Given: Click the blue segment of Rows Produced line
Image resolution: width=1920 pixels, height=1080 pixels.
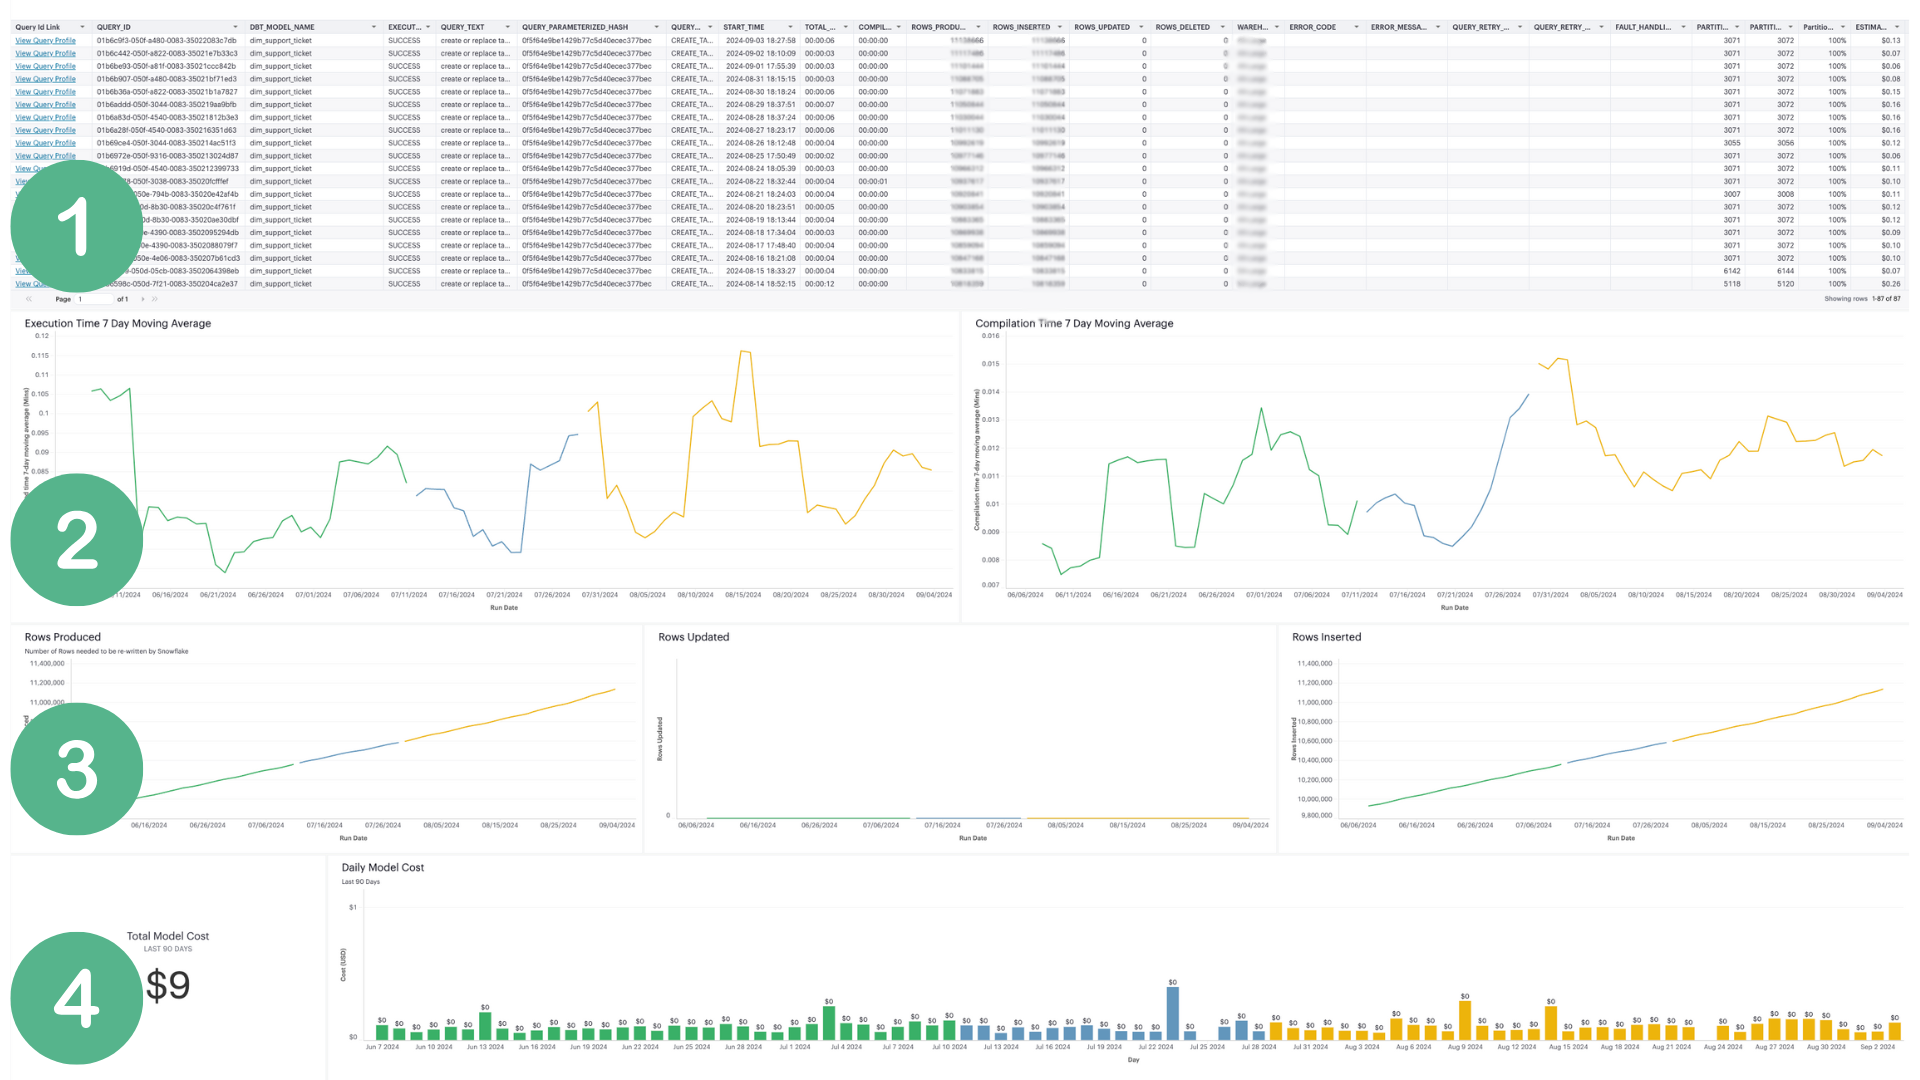Looking at the screenshot, I should coord(350,753).
